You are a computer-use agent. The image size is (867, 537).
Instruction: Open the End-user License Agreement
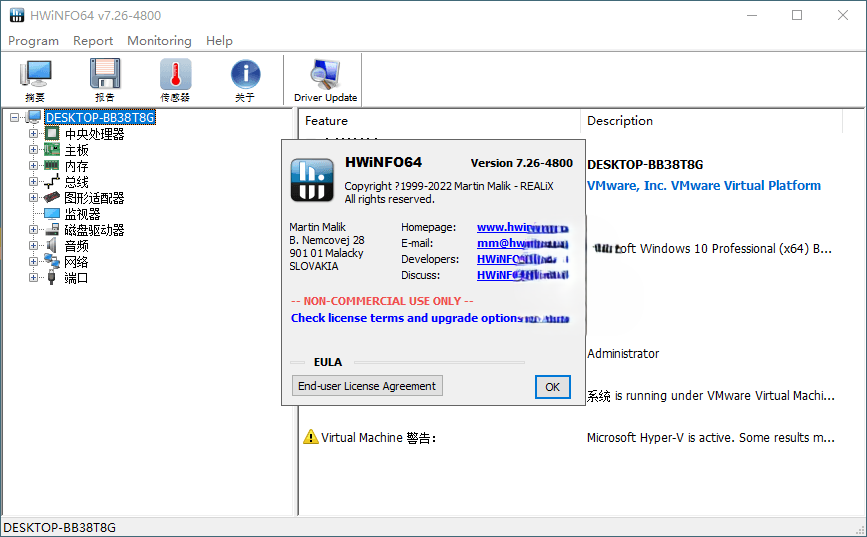[367, 386]
